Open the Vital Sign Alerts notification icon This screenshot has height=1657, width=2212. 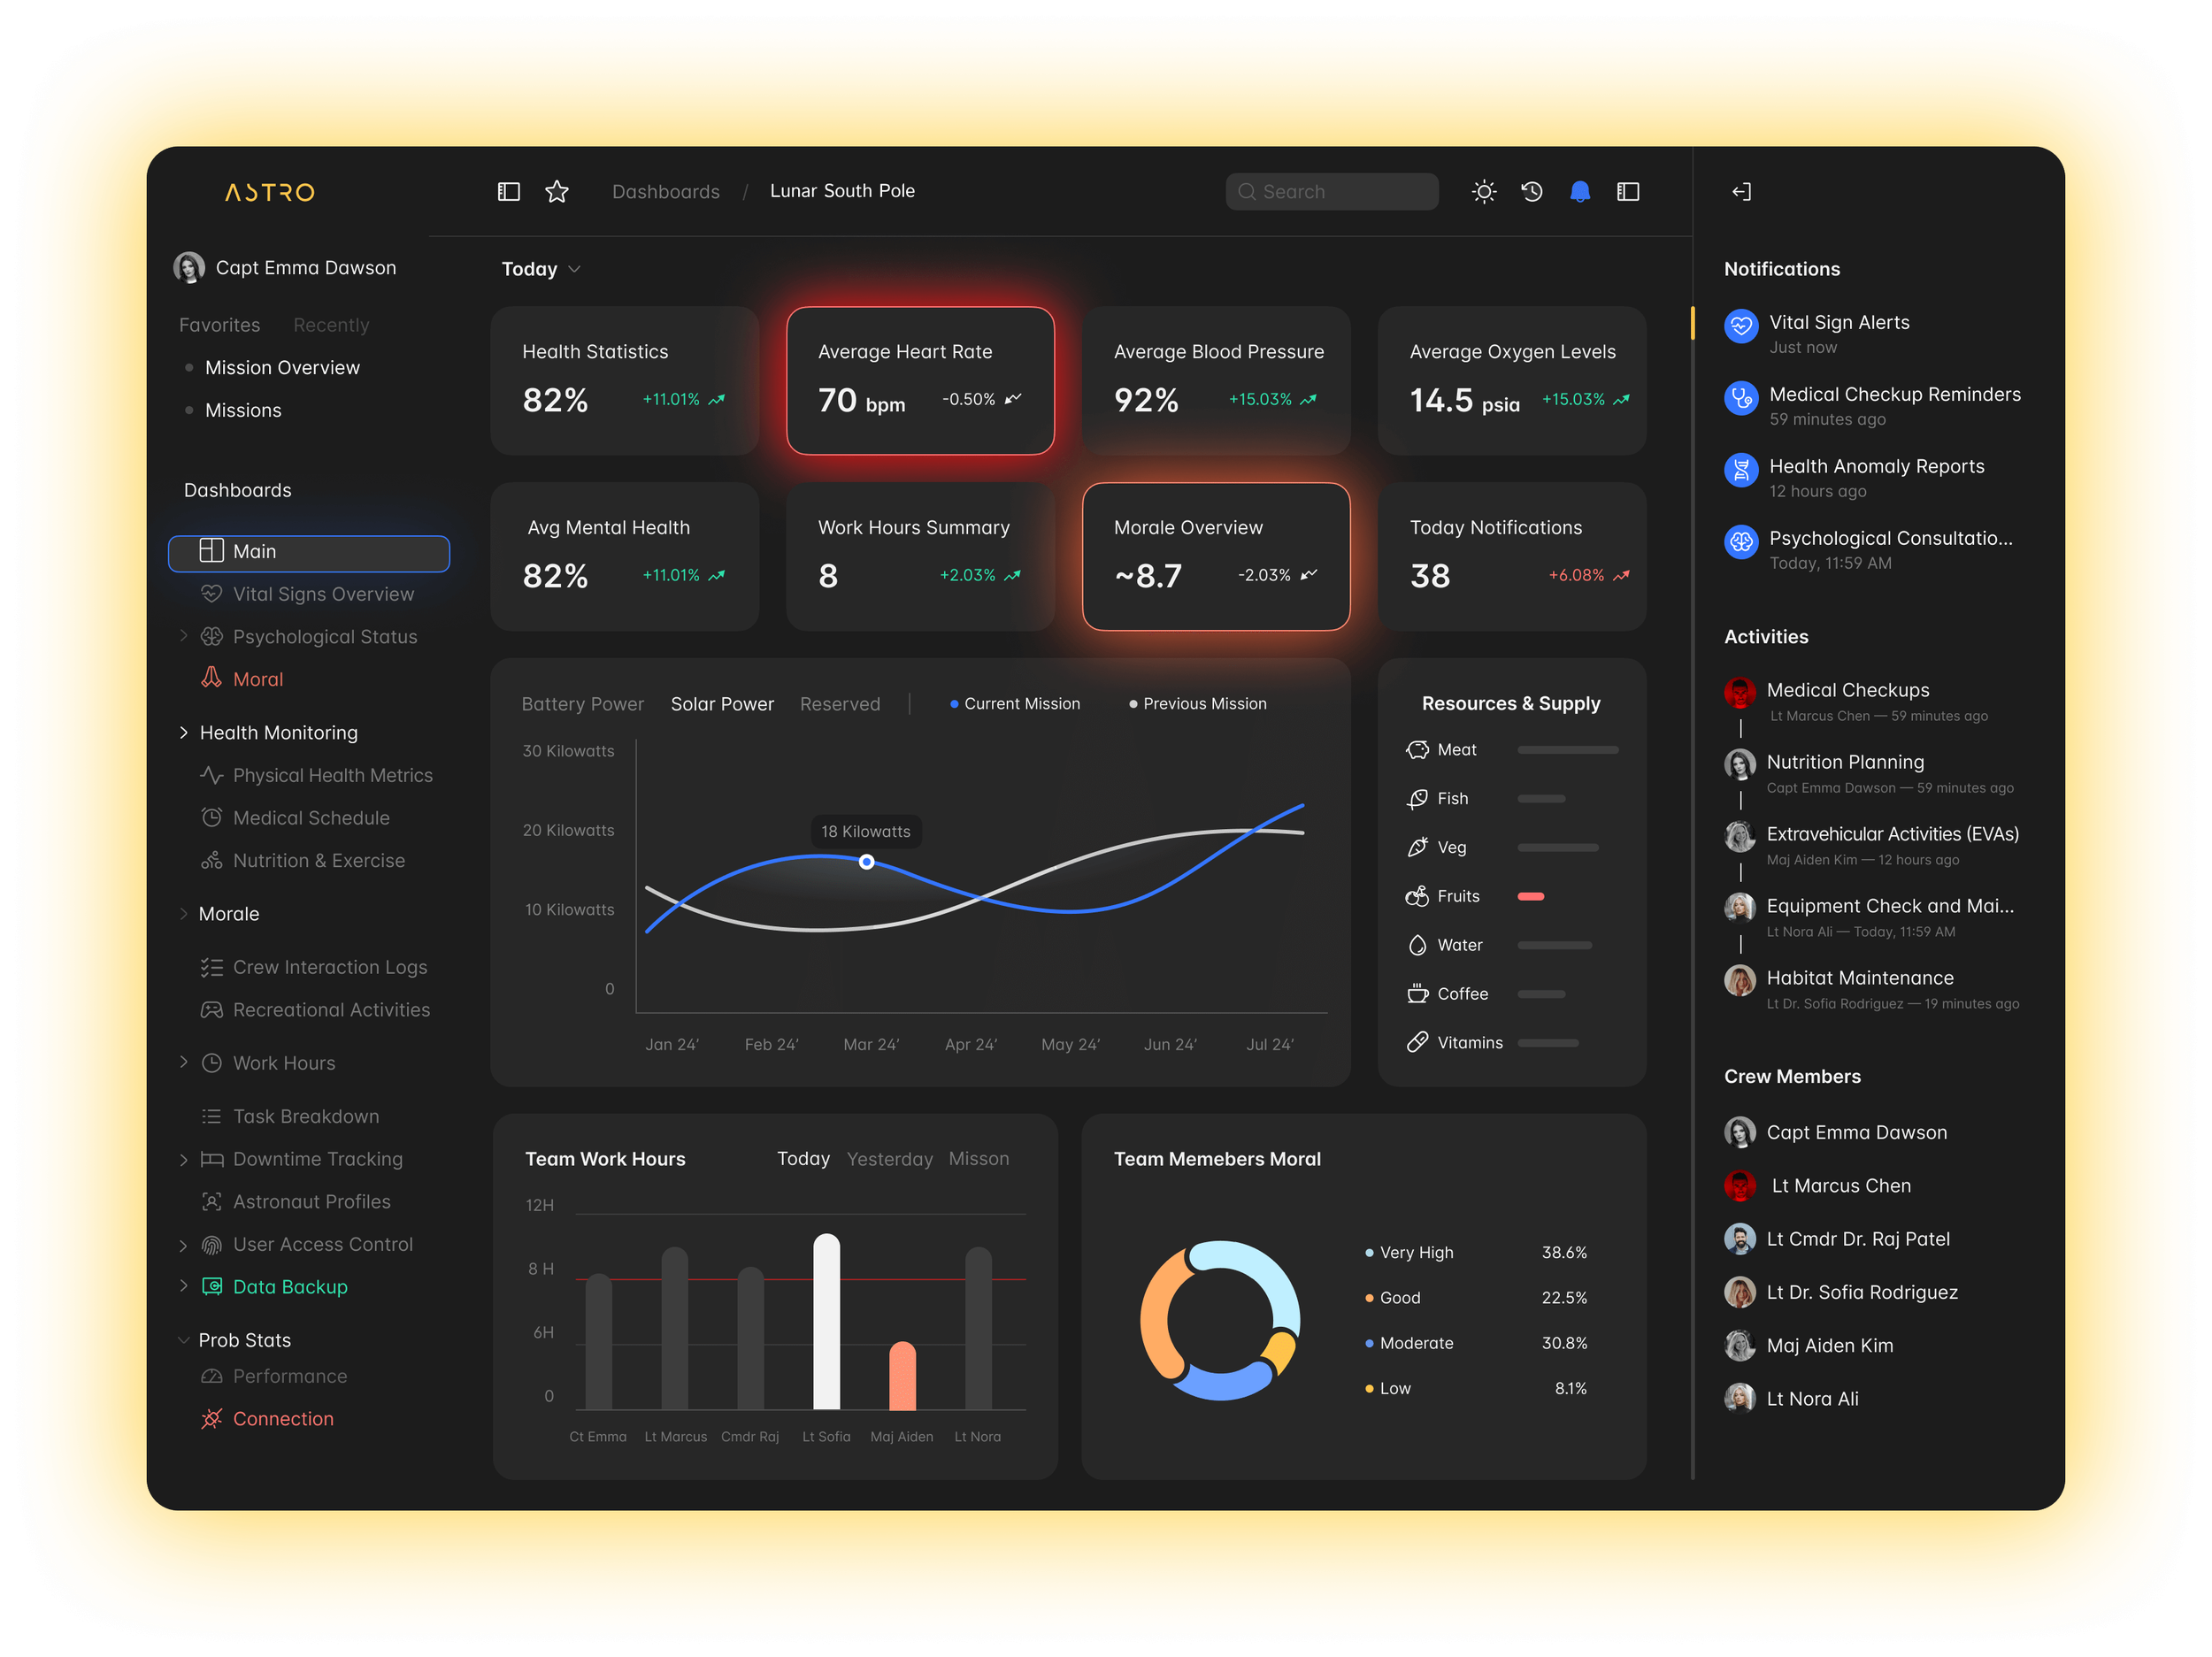coord(1741,326)
